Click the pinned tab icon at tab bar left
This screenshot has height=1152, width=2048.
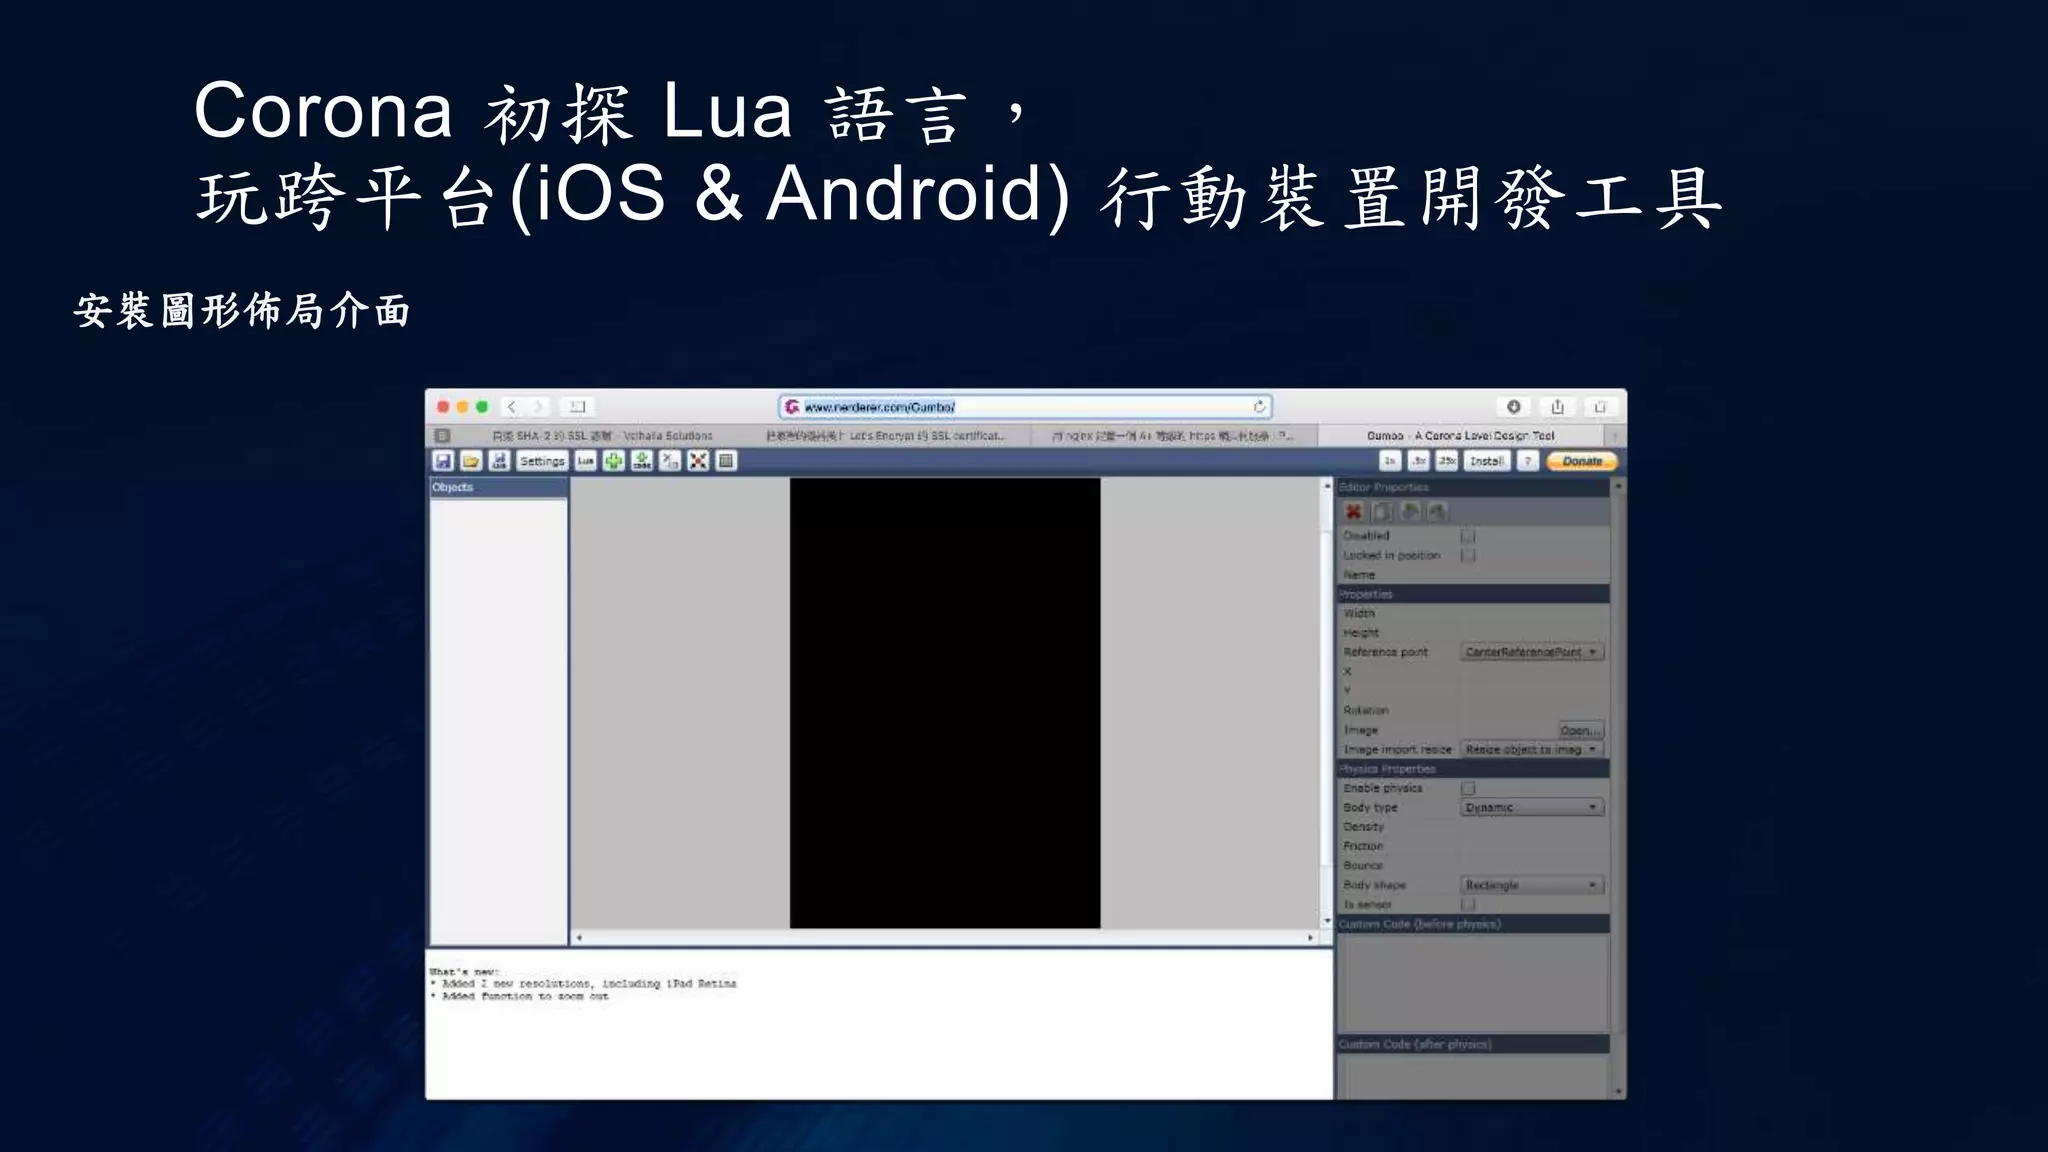pyautogui.click(x=442, y=436)
